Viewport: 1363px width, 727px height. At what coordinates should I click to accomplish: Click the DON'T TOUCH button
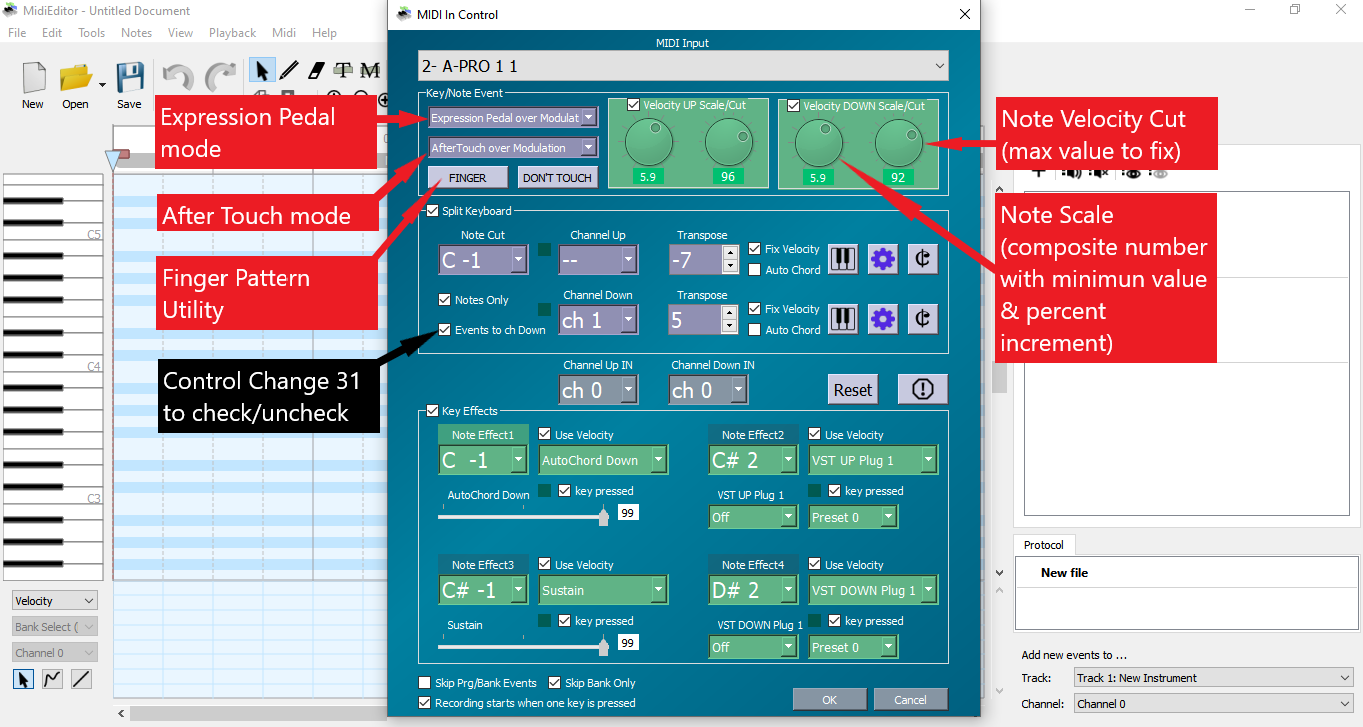click(558, 178)
